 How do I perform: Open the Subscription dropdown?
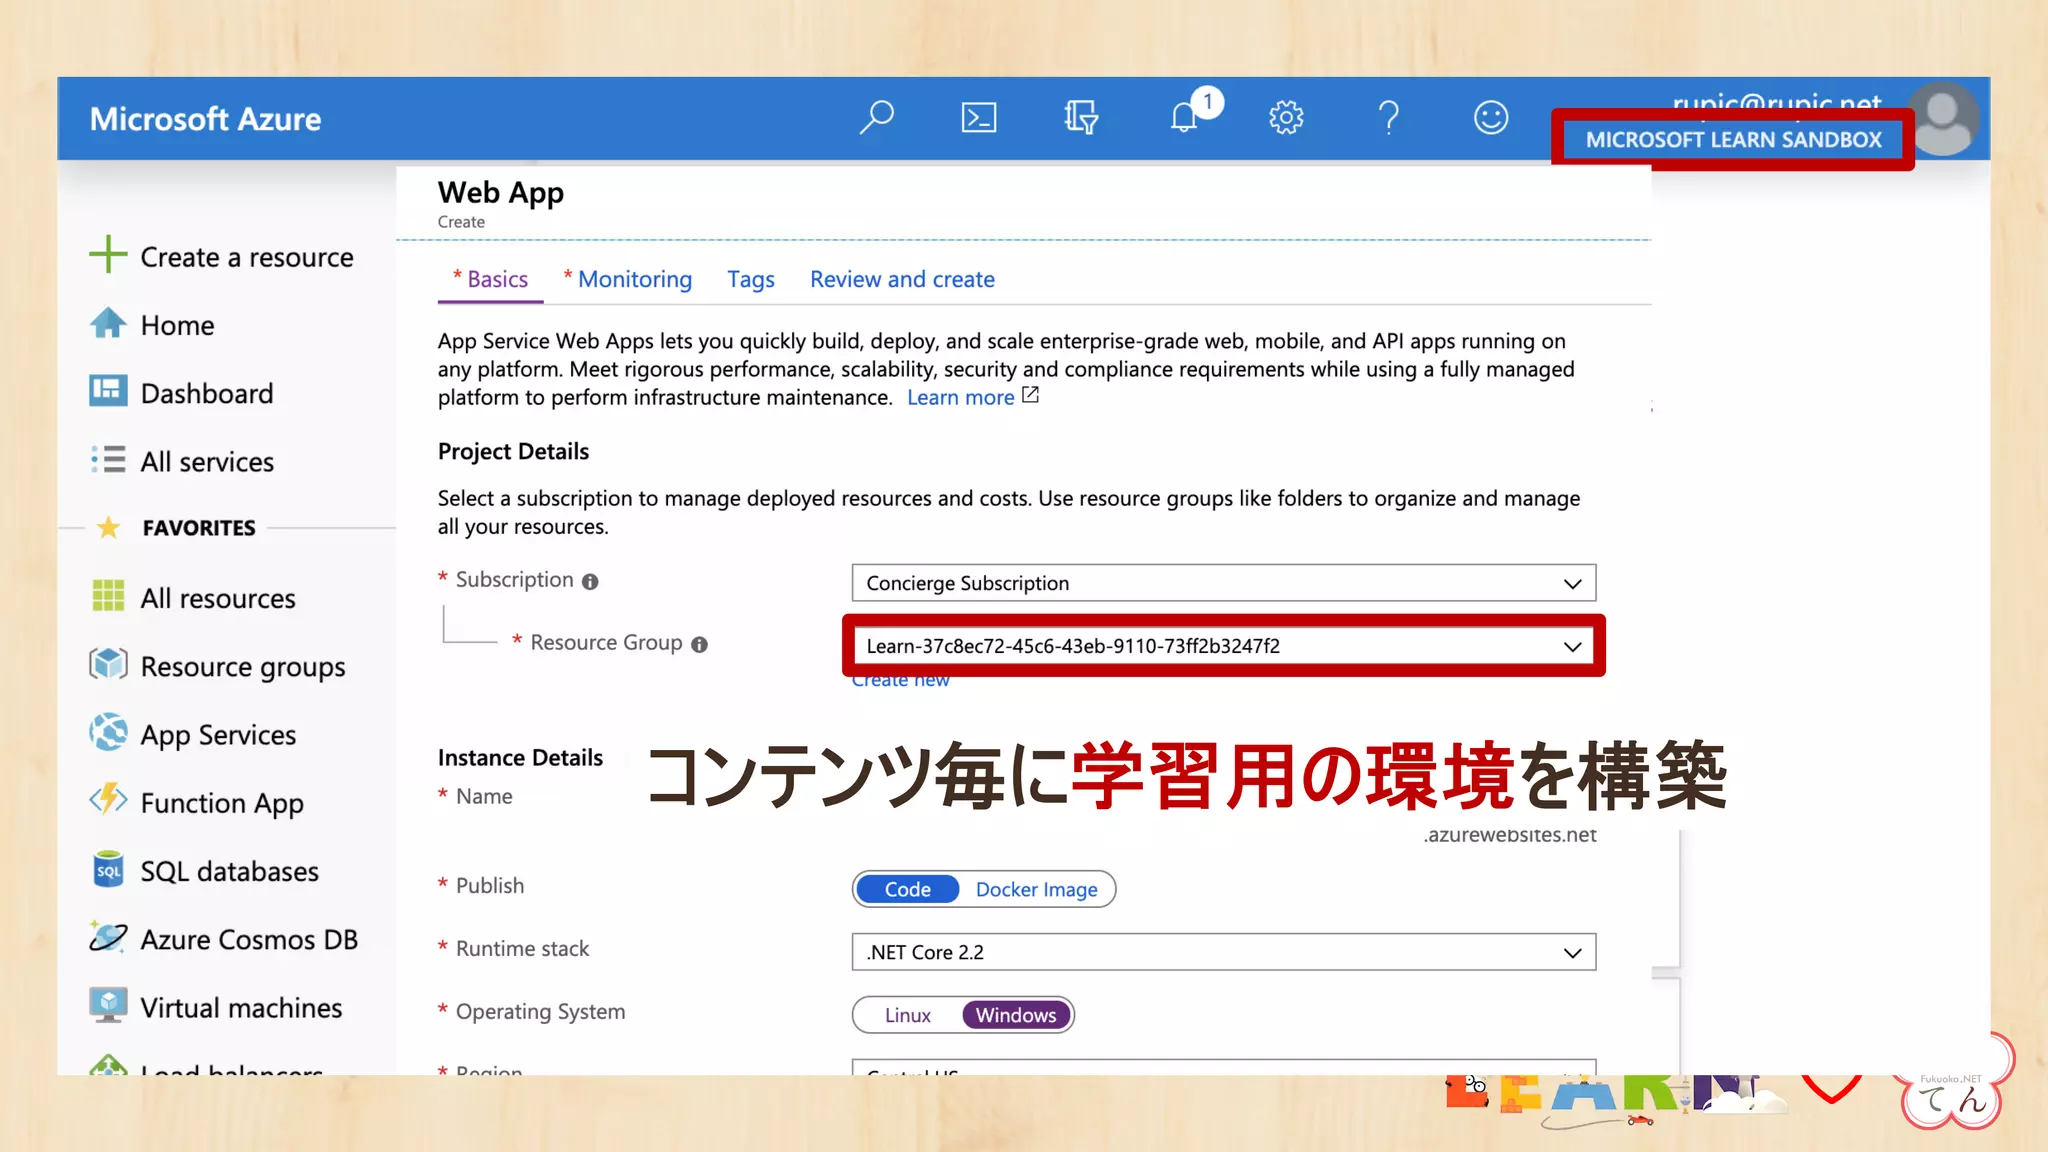(x=1223, y=583)
